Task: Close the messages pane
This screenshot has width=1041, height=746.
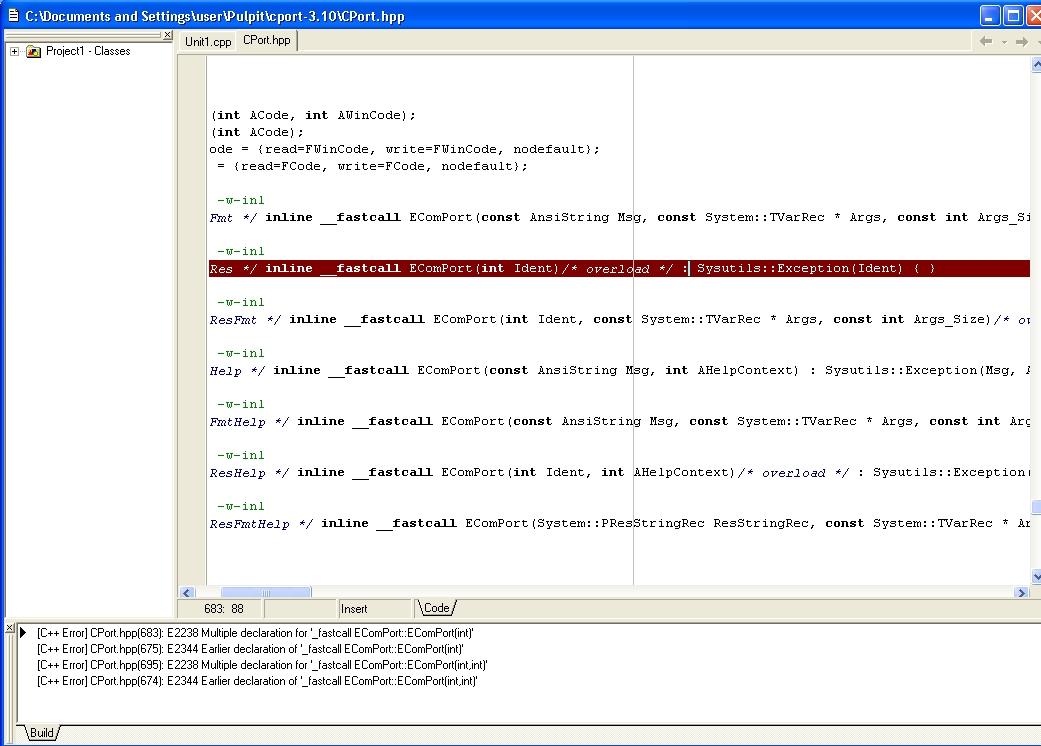Action: 9,627
